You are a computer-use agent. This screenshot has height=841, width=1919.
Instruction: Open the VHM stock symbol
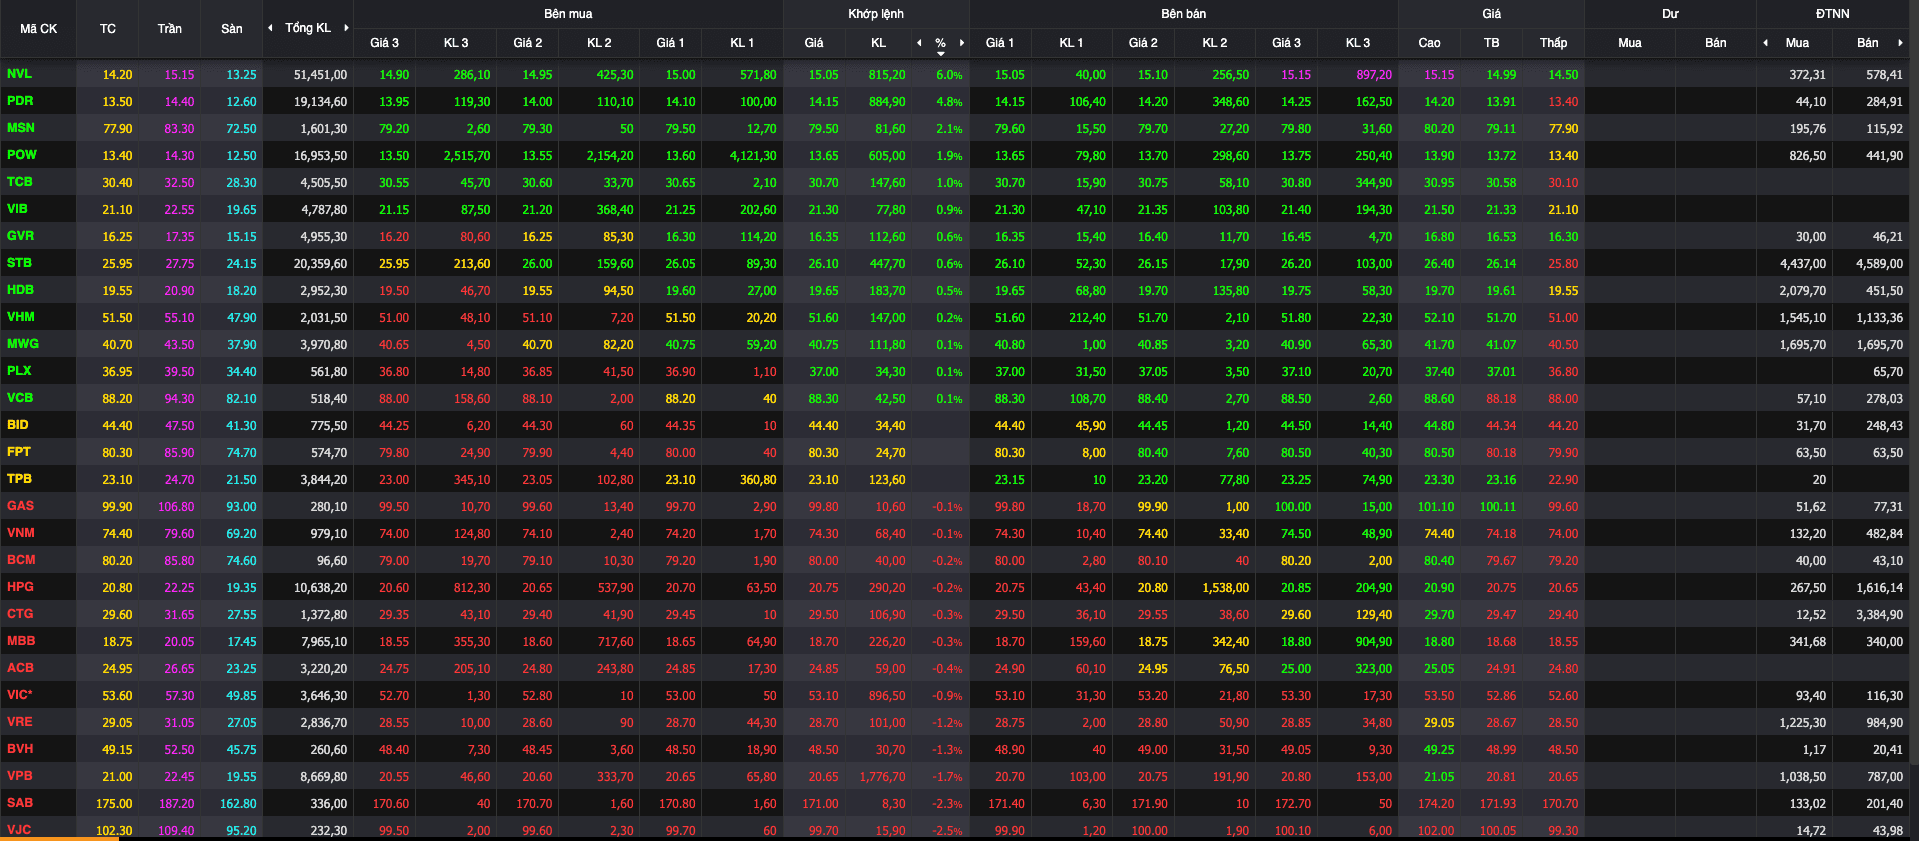pyautogui.click(x=20, y=317)
